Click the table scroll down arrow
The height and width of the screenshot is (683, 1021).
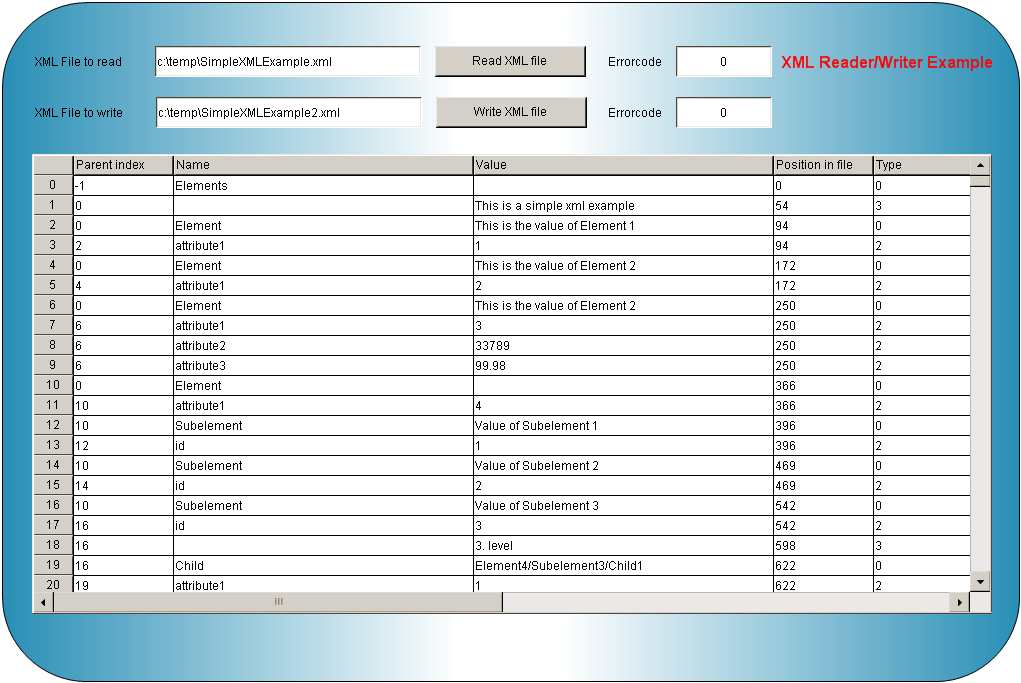pos(980,581)
